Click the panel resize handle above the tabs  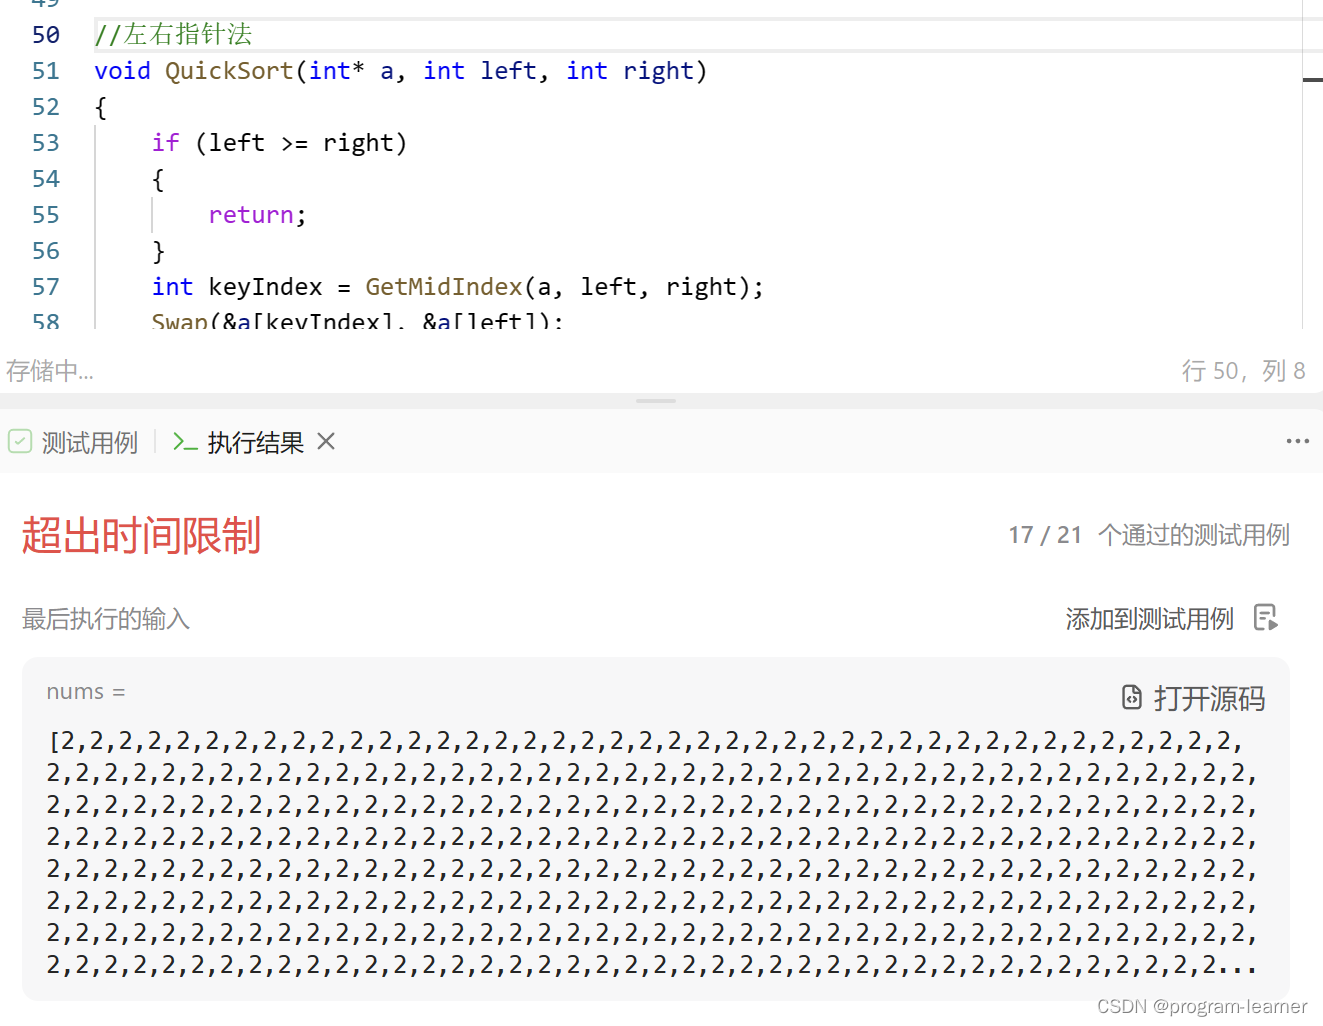(x=656, y=401)
